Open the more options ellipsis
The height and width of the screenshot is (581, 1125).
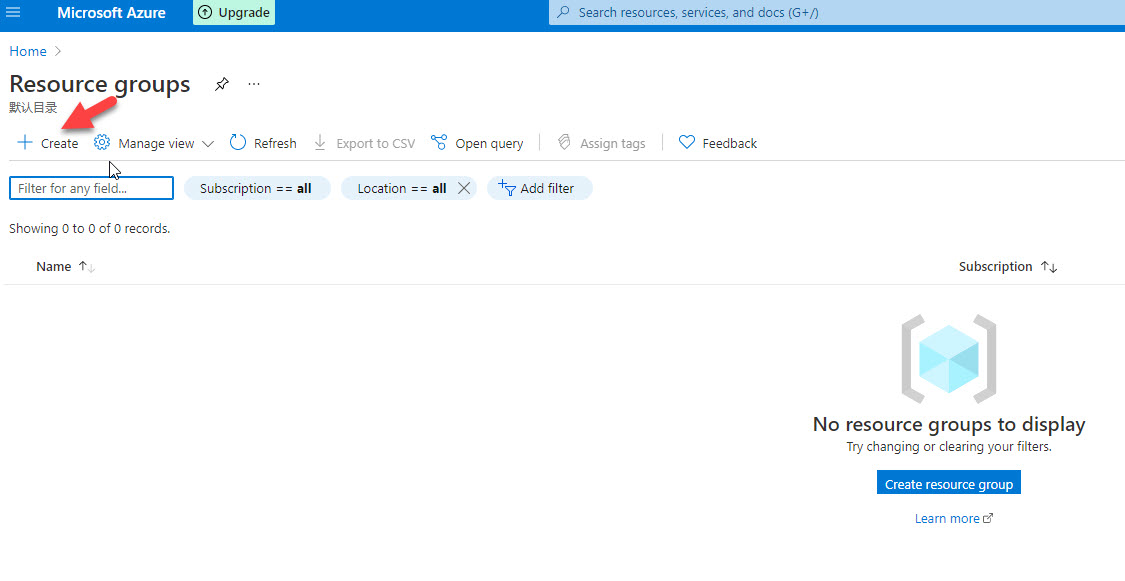click(x=254, y=85)
